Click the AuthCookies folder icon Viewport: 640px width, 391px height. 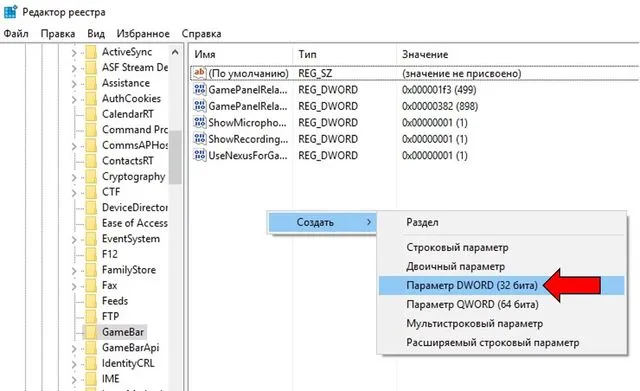[x=91, y=99]
